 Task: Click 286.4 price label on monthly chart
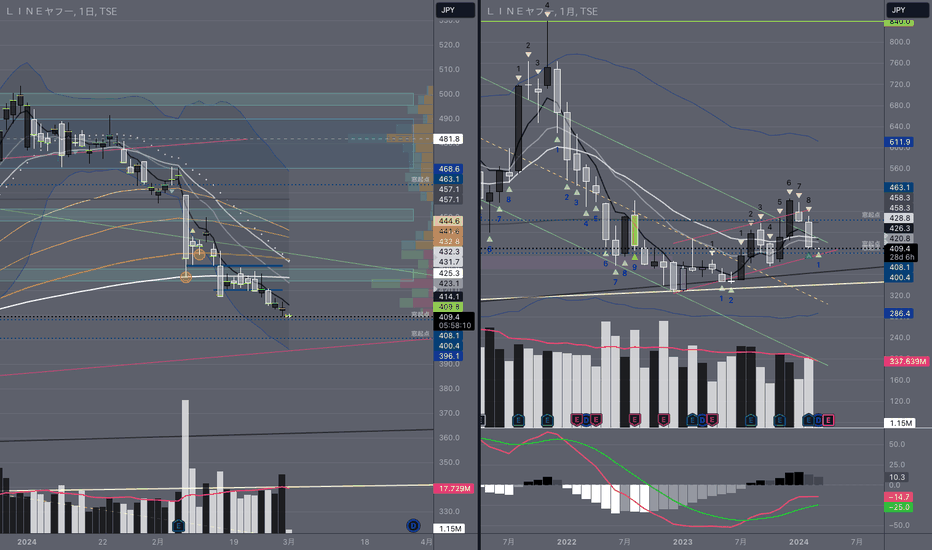(x=899, y=313)
